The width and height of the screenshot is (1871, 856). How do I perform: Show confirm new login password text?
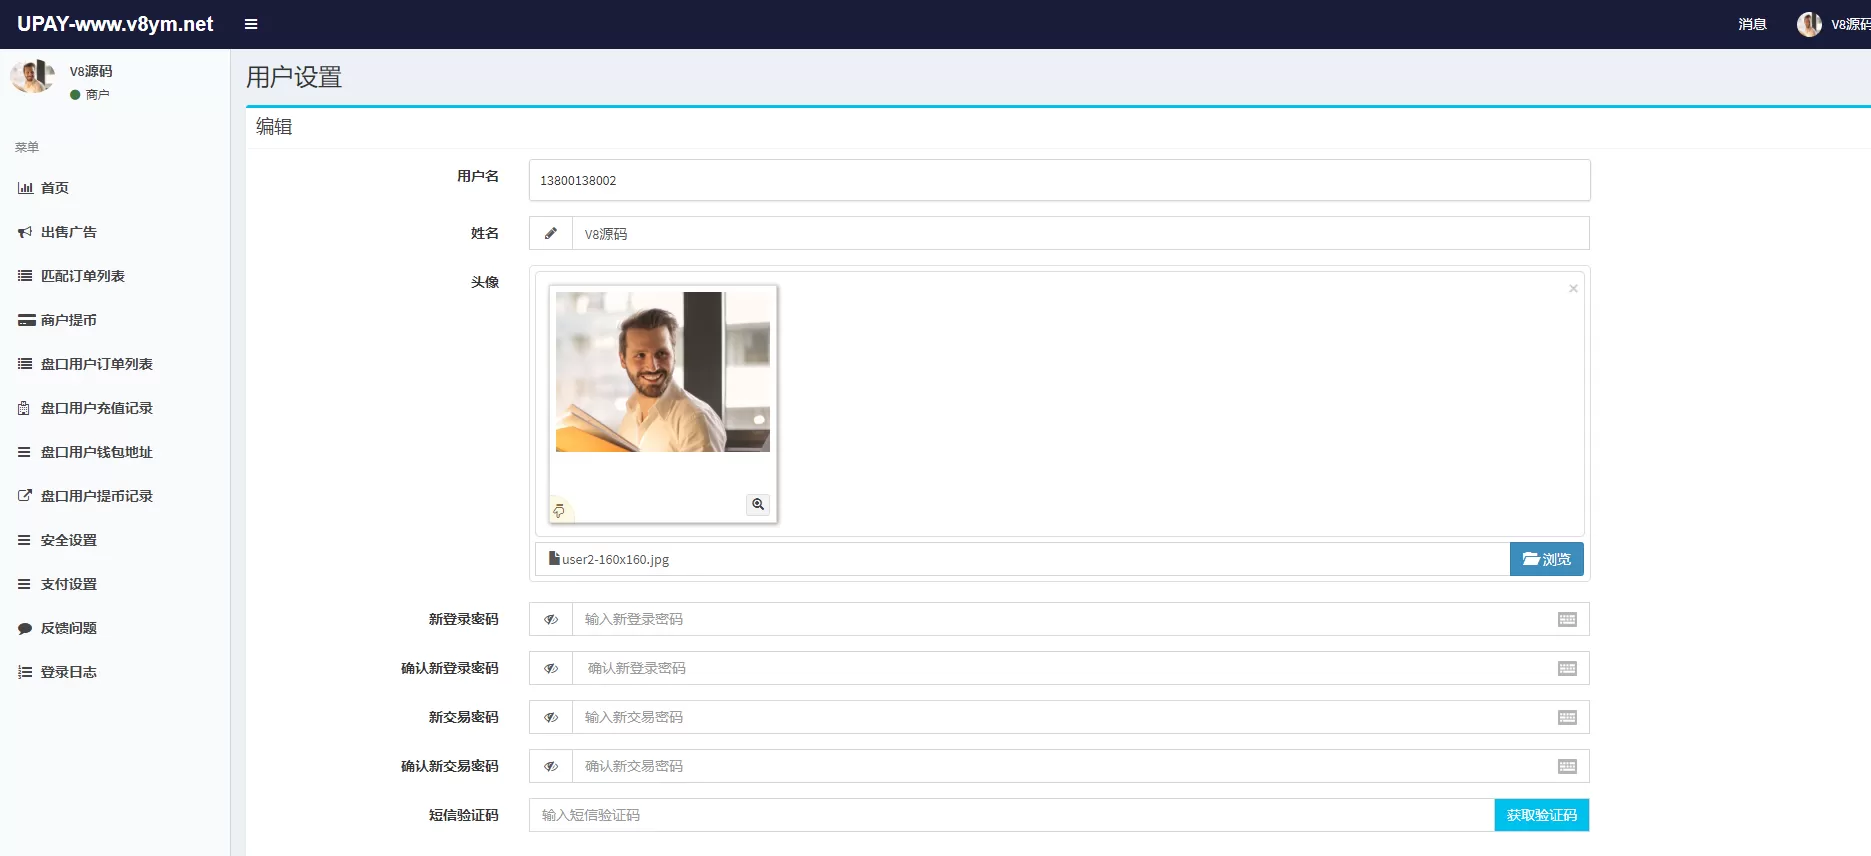click(551, 669)
